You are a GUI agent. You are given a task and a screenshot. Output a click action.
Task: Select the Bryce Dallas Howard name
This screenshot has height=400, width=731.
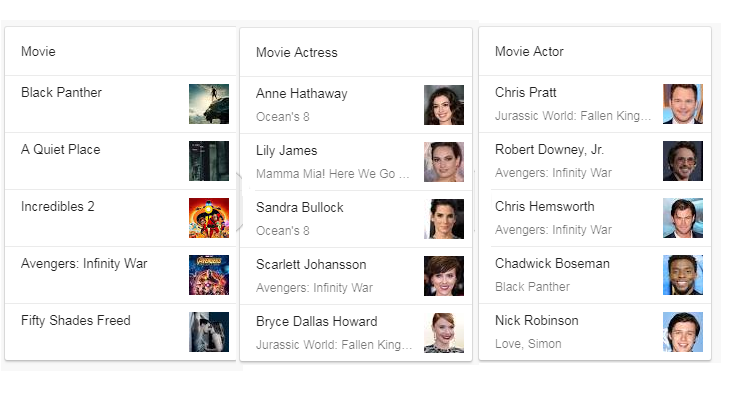click(317, 321)
